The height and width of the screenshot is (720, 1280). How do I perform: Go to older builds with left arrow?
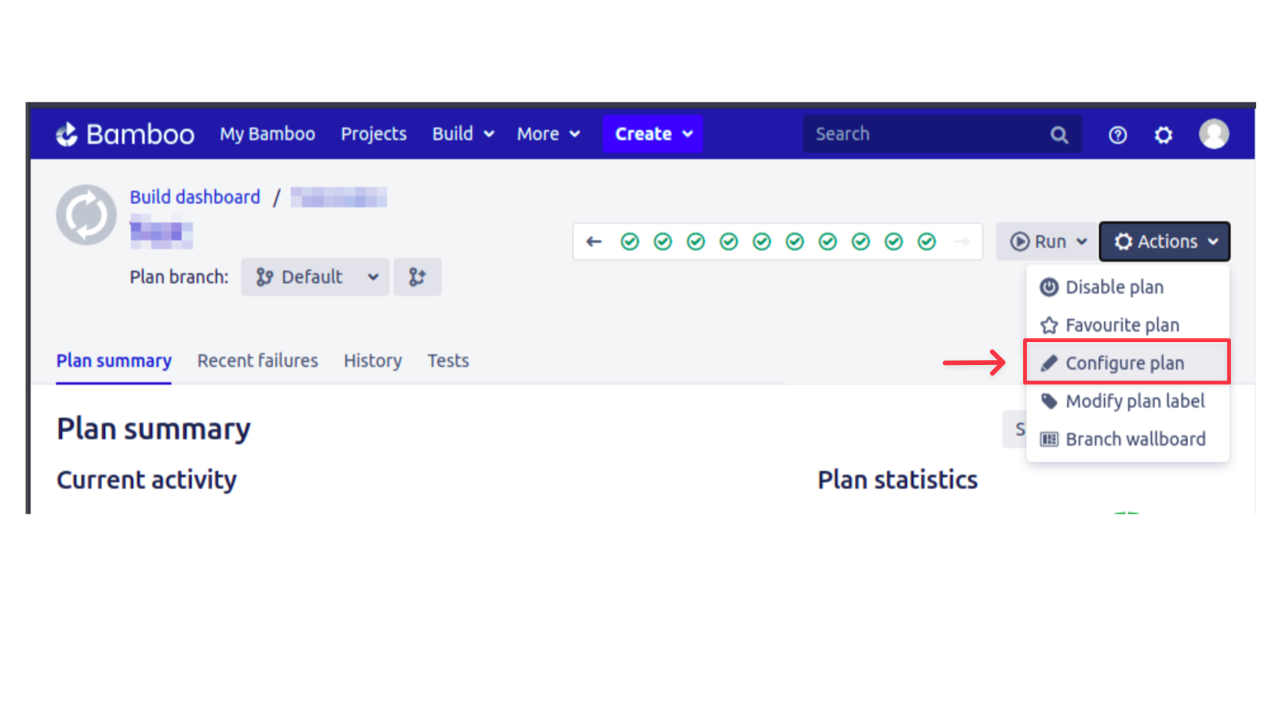[594, 242]
